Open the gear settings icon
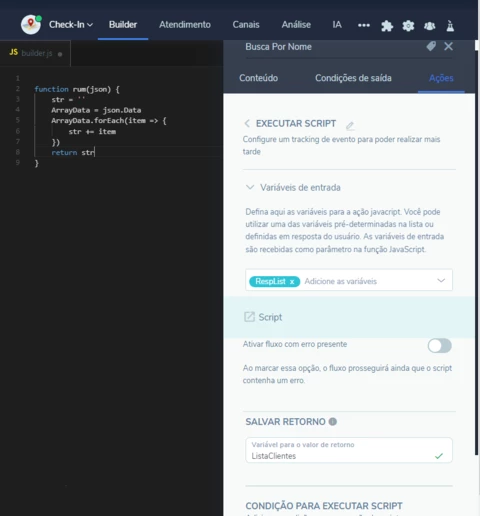Screen dimensions: 480x516 (408, 26)
